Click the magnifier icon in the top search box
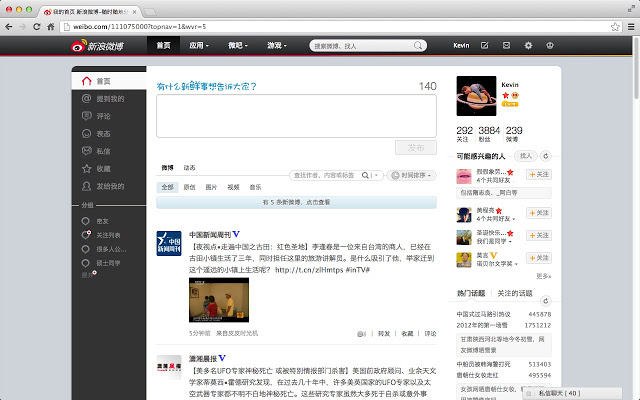This screenshot has height=400, width=640. 418,46
